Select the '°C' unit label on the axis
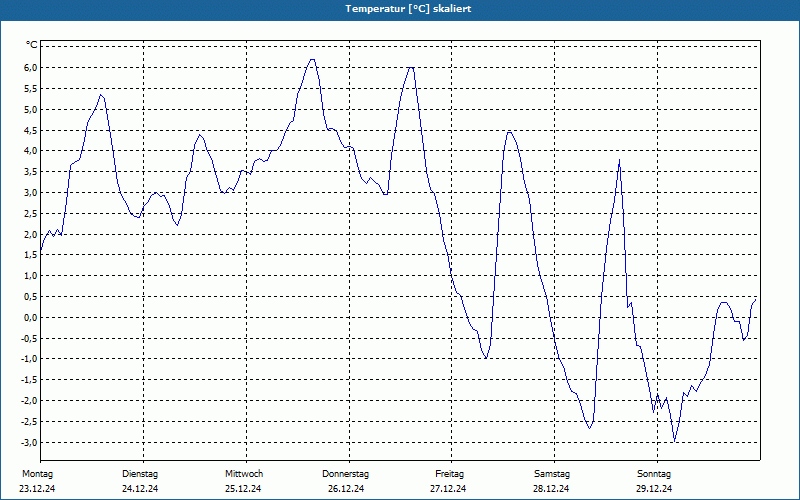 [x=32, y=45]
